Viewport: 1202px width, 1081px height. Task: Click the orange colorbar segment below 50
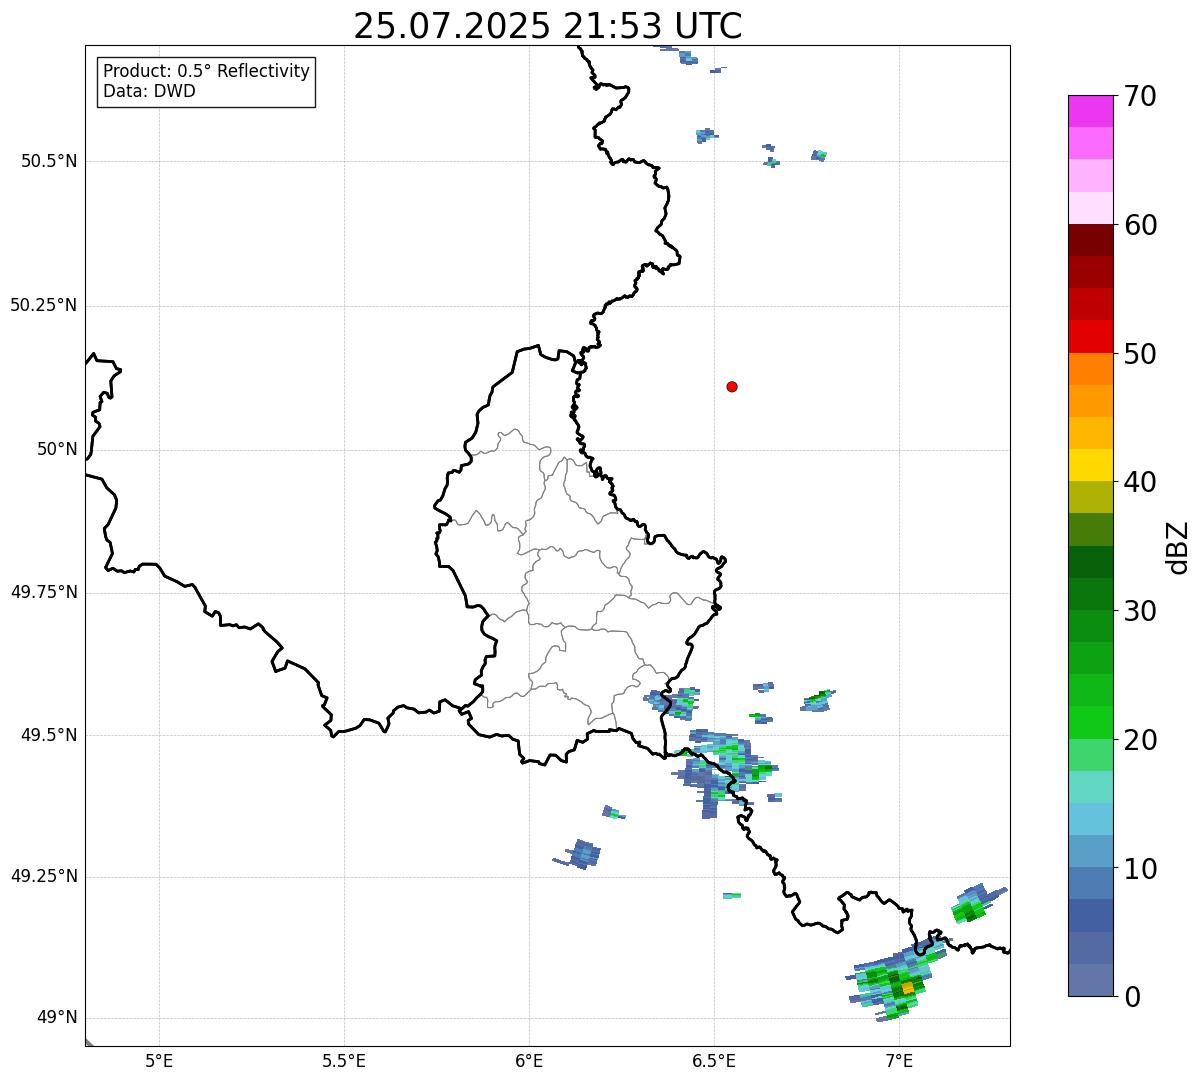1091,369
